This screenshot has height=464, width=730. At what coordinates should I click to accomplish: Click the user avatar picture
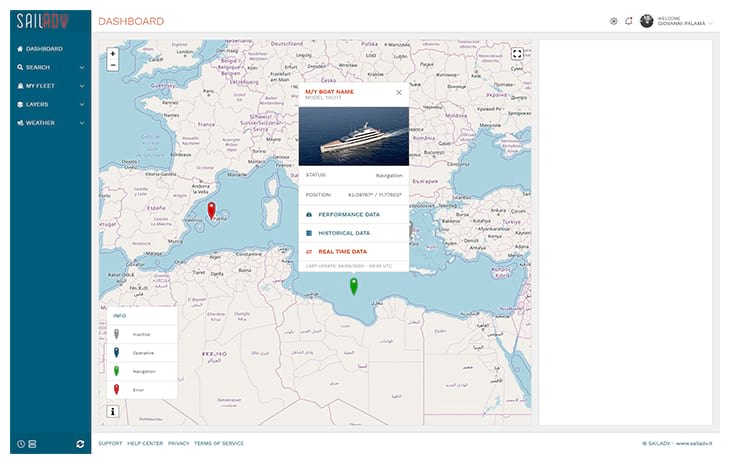click(x=647, y=21)
